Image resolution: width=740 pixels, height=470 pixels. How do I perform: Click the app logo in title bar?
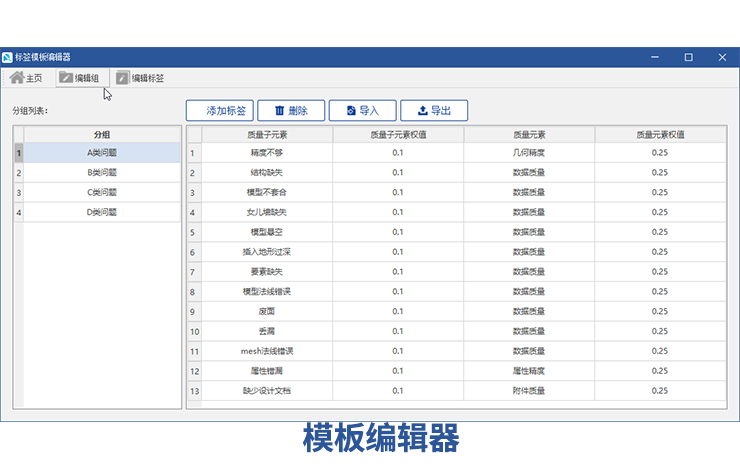8,57
